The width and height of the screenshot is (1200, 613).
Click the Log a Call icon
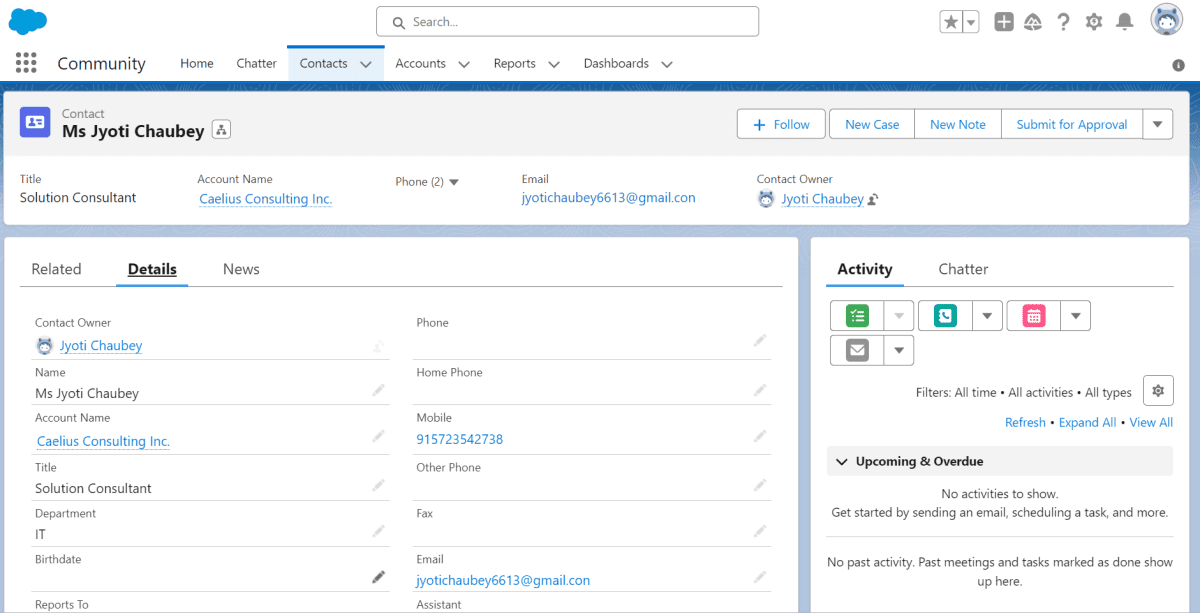tap(945, 316)
